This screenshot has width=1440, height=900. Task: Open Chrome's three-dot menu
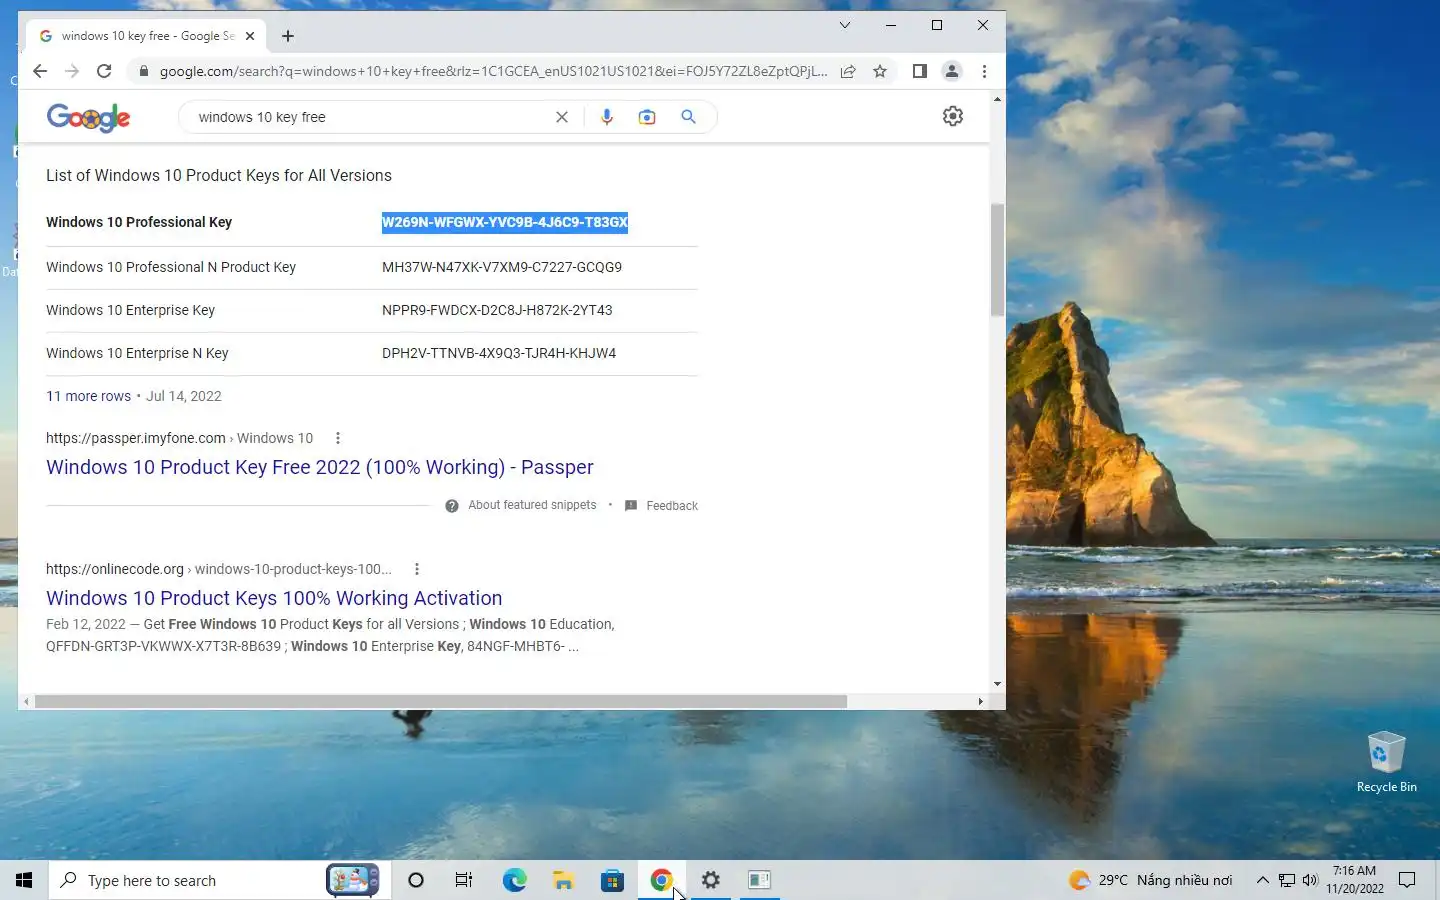tap(984, 71)
